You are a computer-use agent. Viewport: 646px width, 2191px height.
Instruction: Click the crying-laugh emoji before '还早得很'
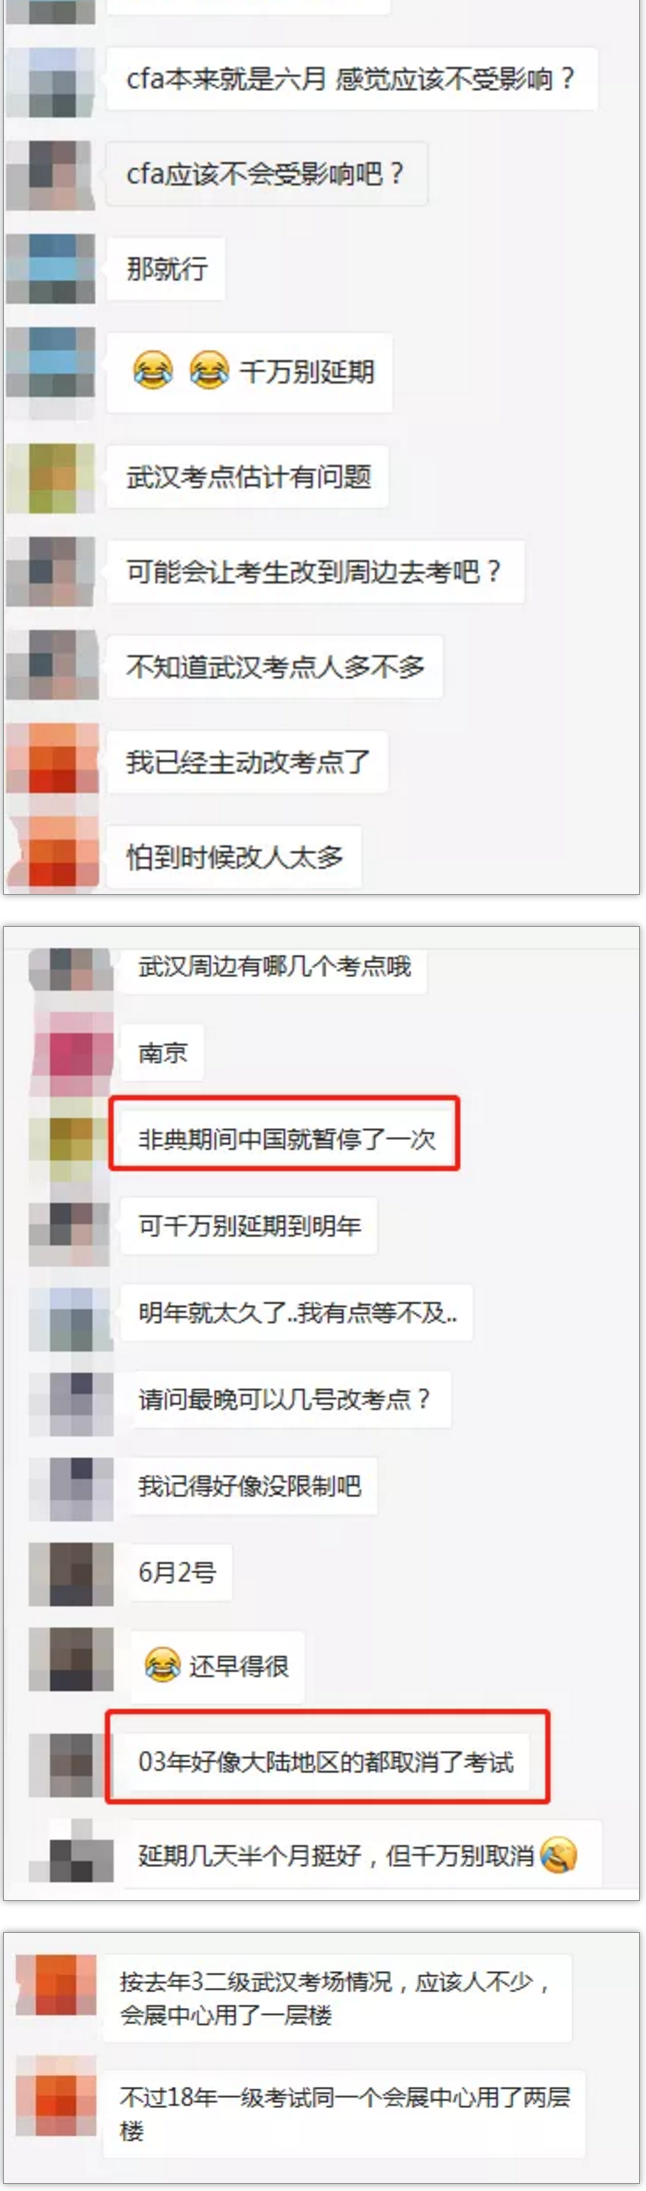(x=162, y=1665)
